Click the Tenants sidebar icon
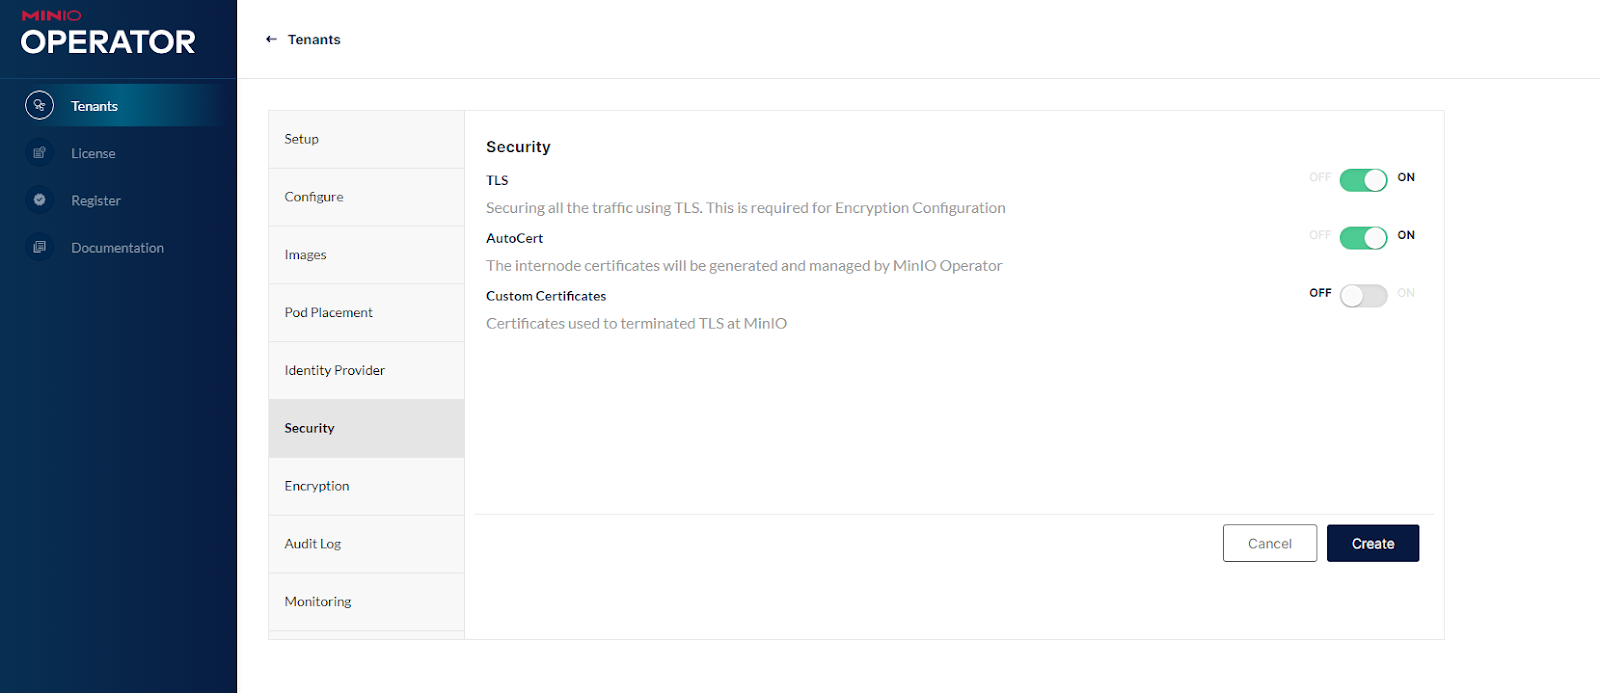Image resolution: width=1600 pixels, height=693 pixels. click(39, 105)
